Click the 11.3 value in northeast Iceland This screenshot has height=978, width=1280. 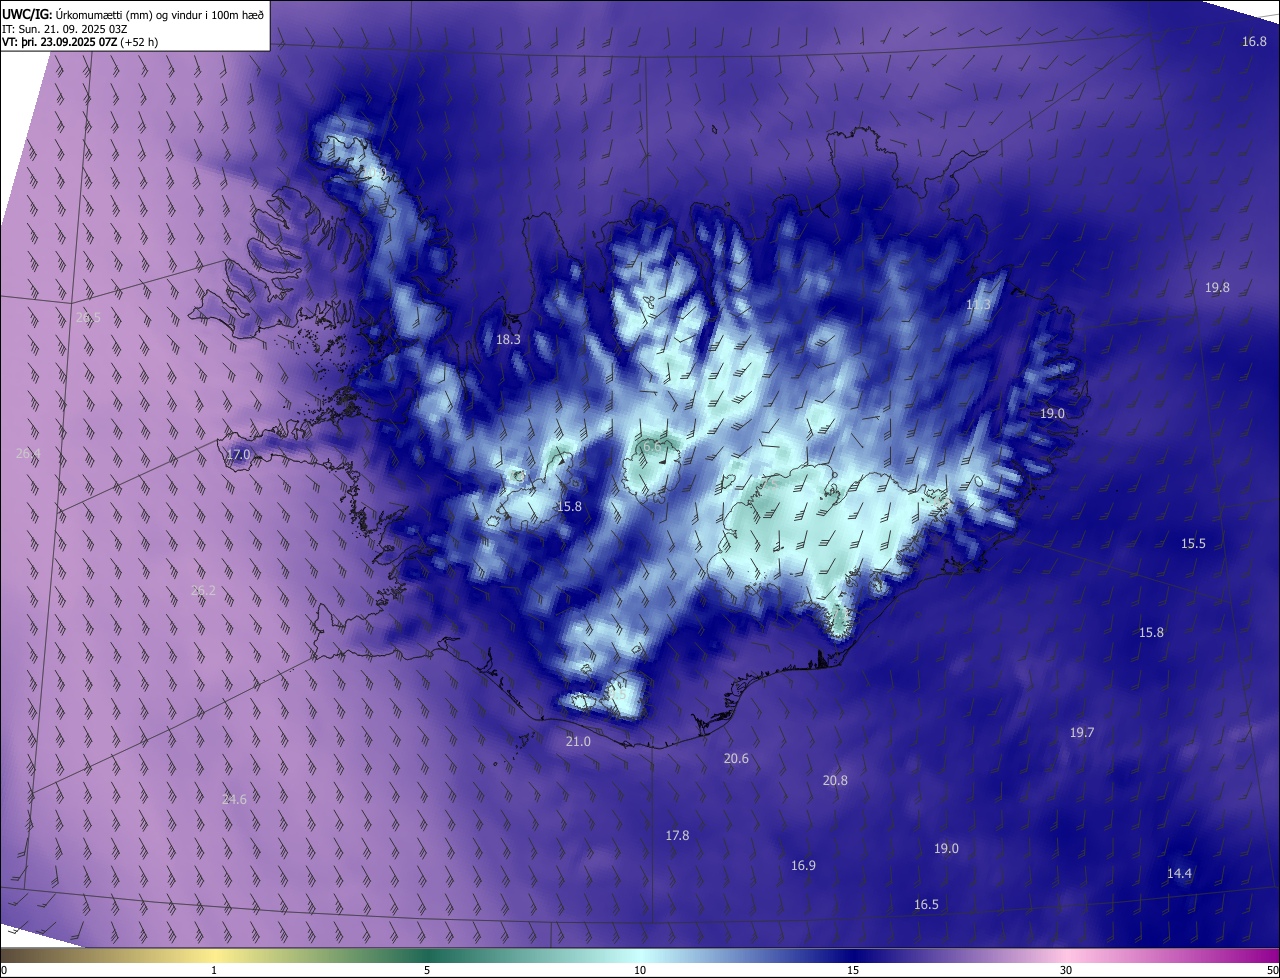[x=978, y=304]
